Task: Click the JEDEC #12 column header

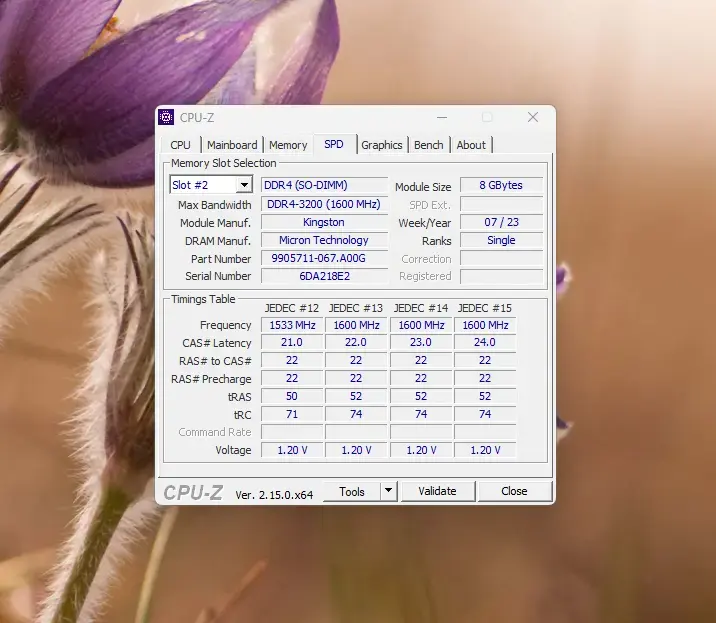Action: (x=292, y=308)
